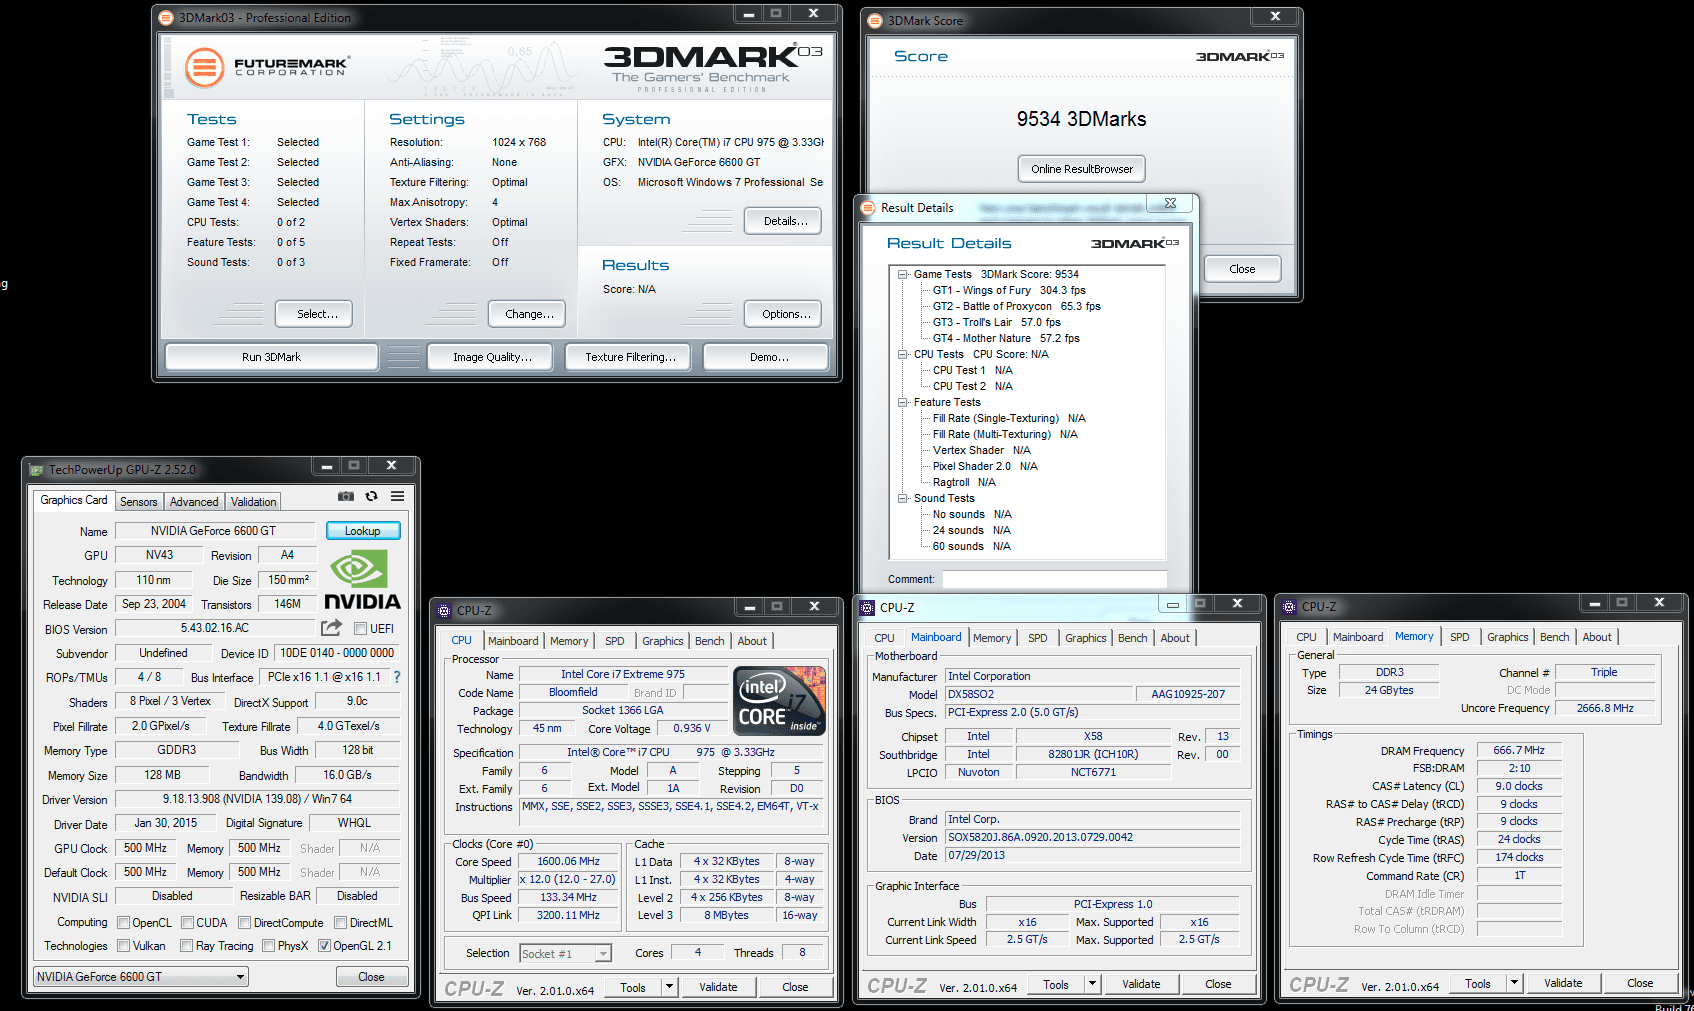Toggle the CUDA checkbox
Viewport: 1694px width, 1011px height.
[x=187, y=922]
